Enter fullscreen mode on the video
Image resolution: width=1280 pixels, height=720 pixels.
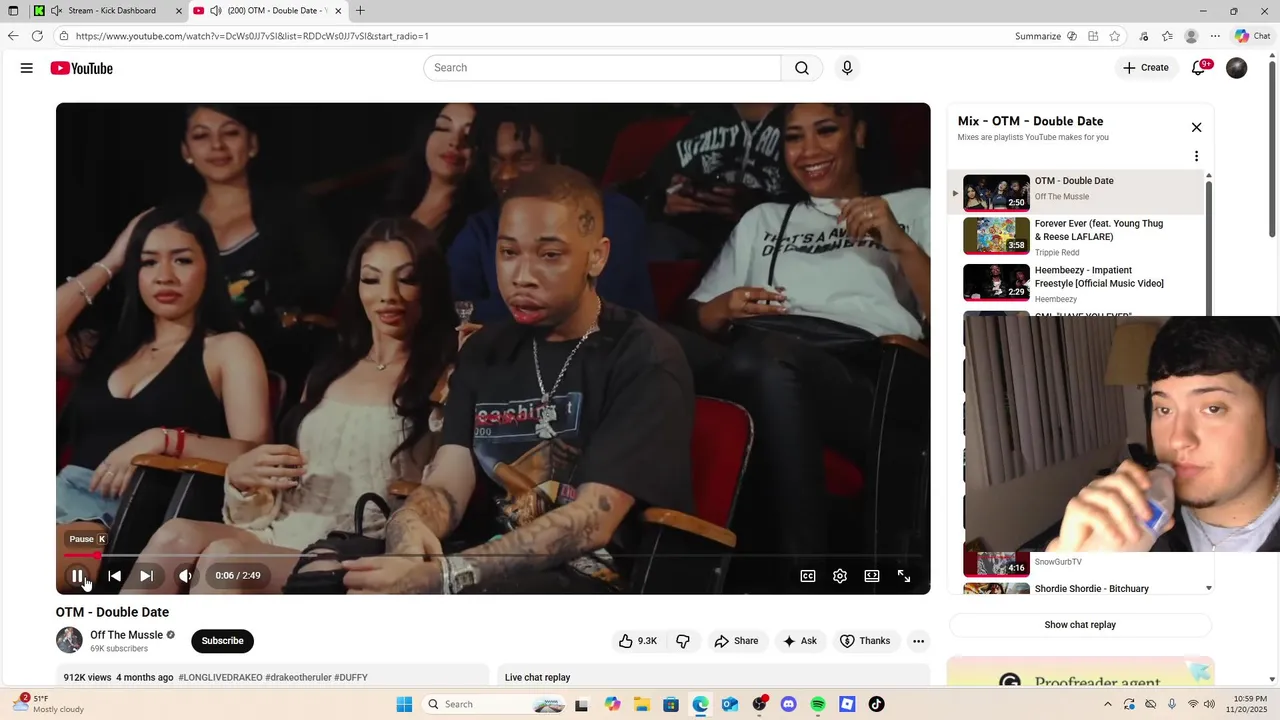904,576
